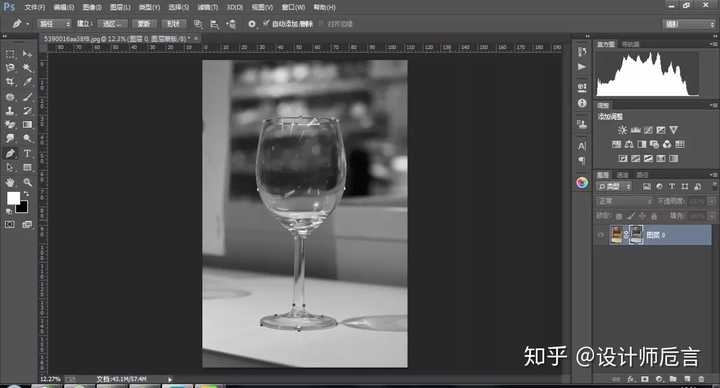Open the Edit menu

click(63, 7)
